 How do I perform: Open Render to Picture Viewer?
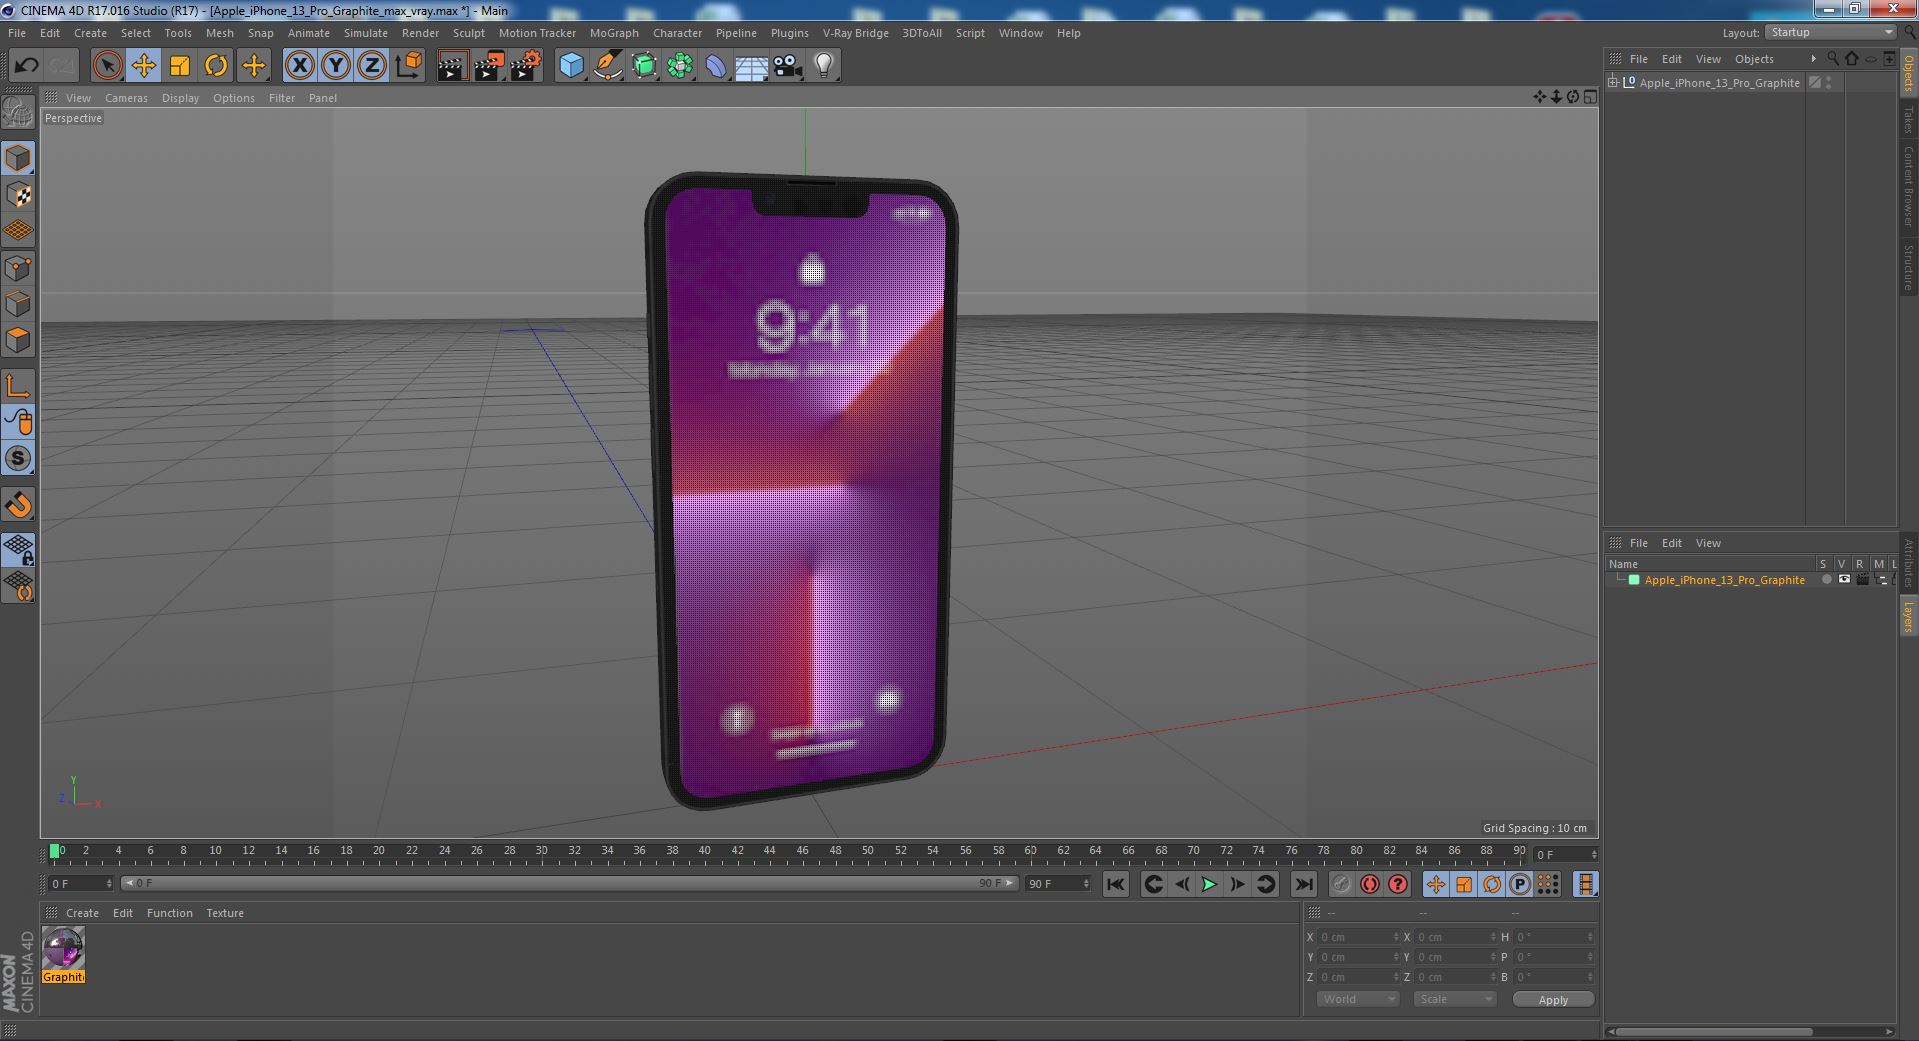coord(489,66)
